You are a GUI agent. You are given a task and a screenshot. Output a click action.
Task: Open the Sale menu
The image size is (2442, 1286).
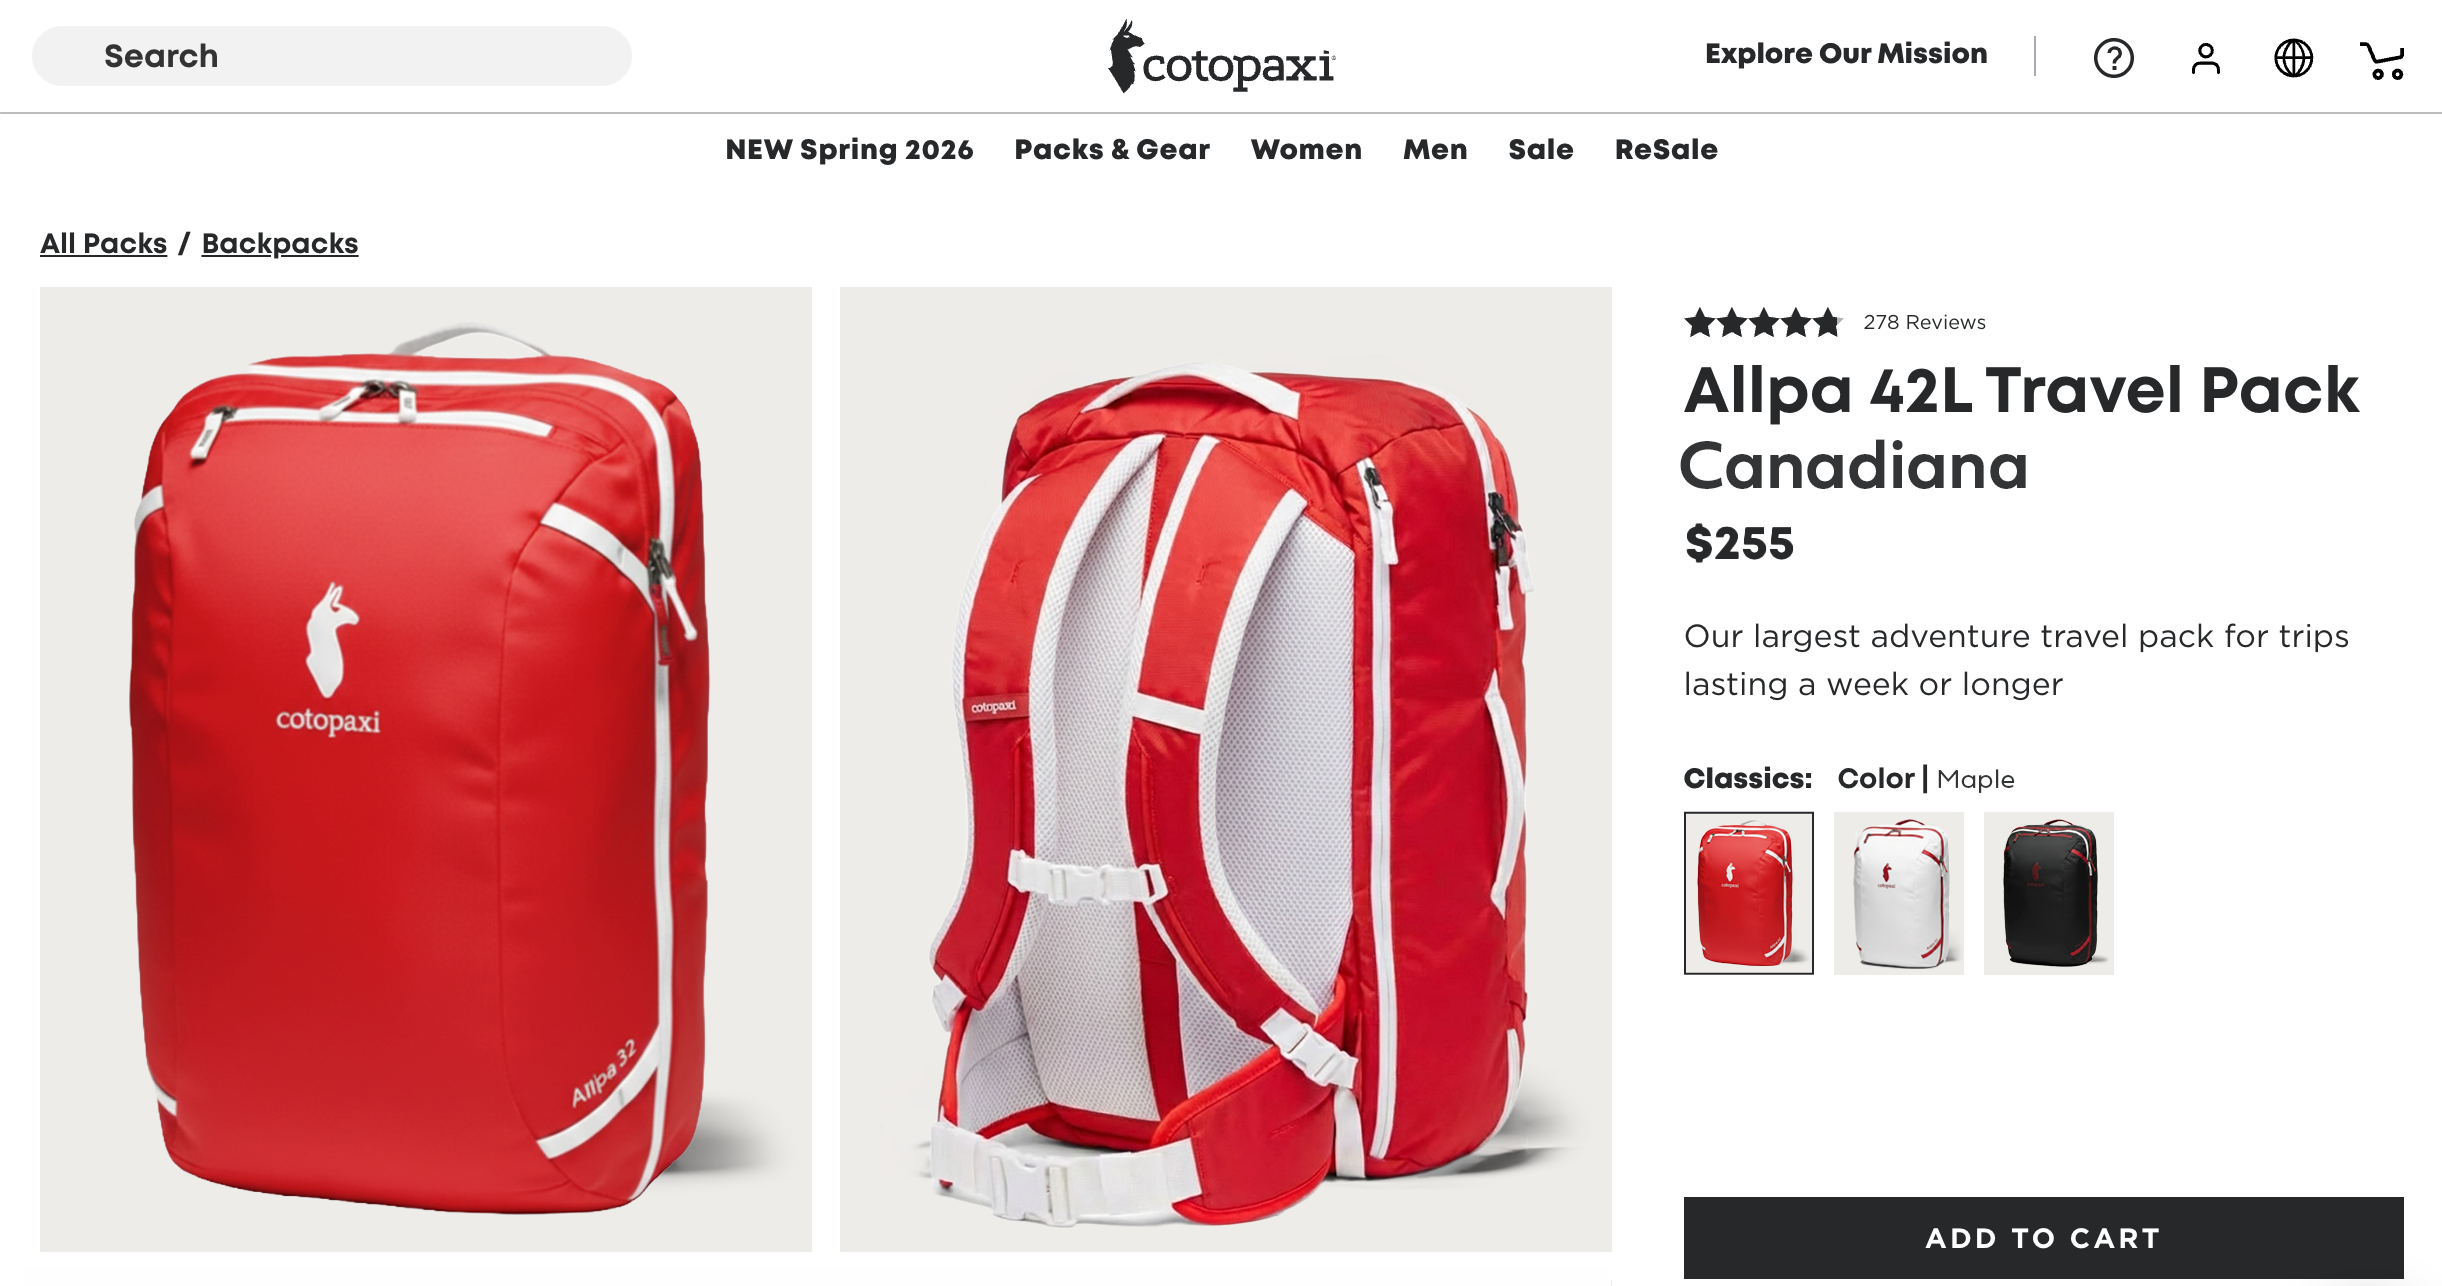coord(1541,150)
